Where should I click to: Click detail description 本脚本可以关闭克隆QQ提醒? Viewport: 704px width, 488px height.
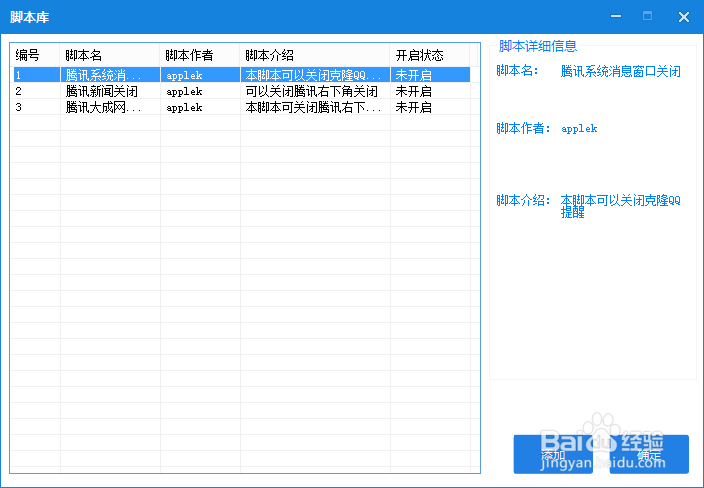(x=620, y=206)
